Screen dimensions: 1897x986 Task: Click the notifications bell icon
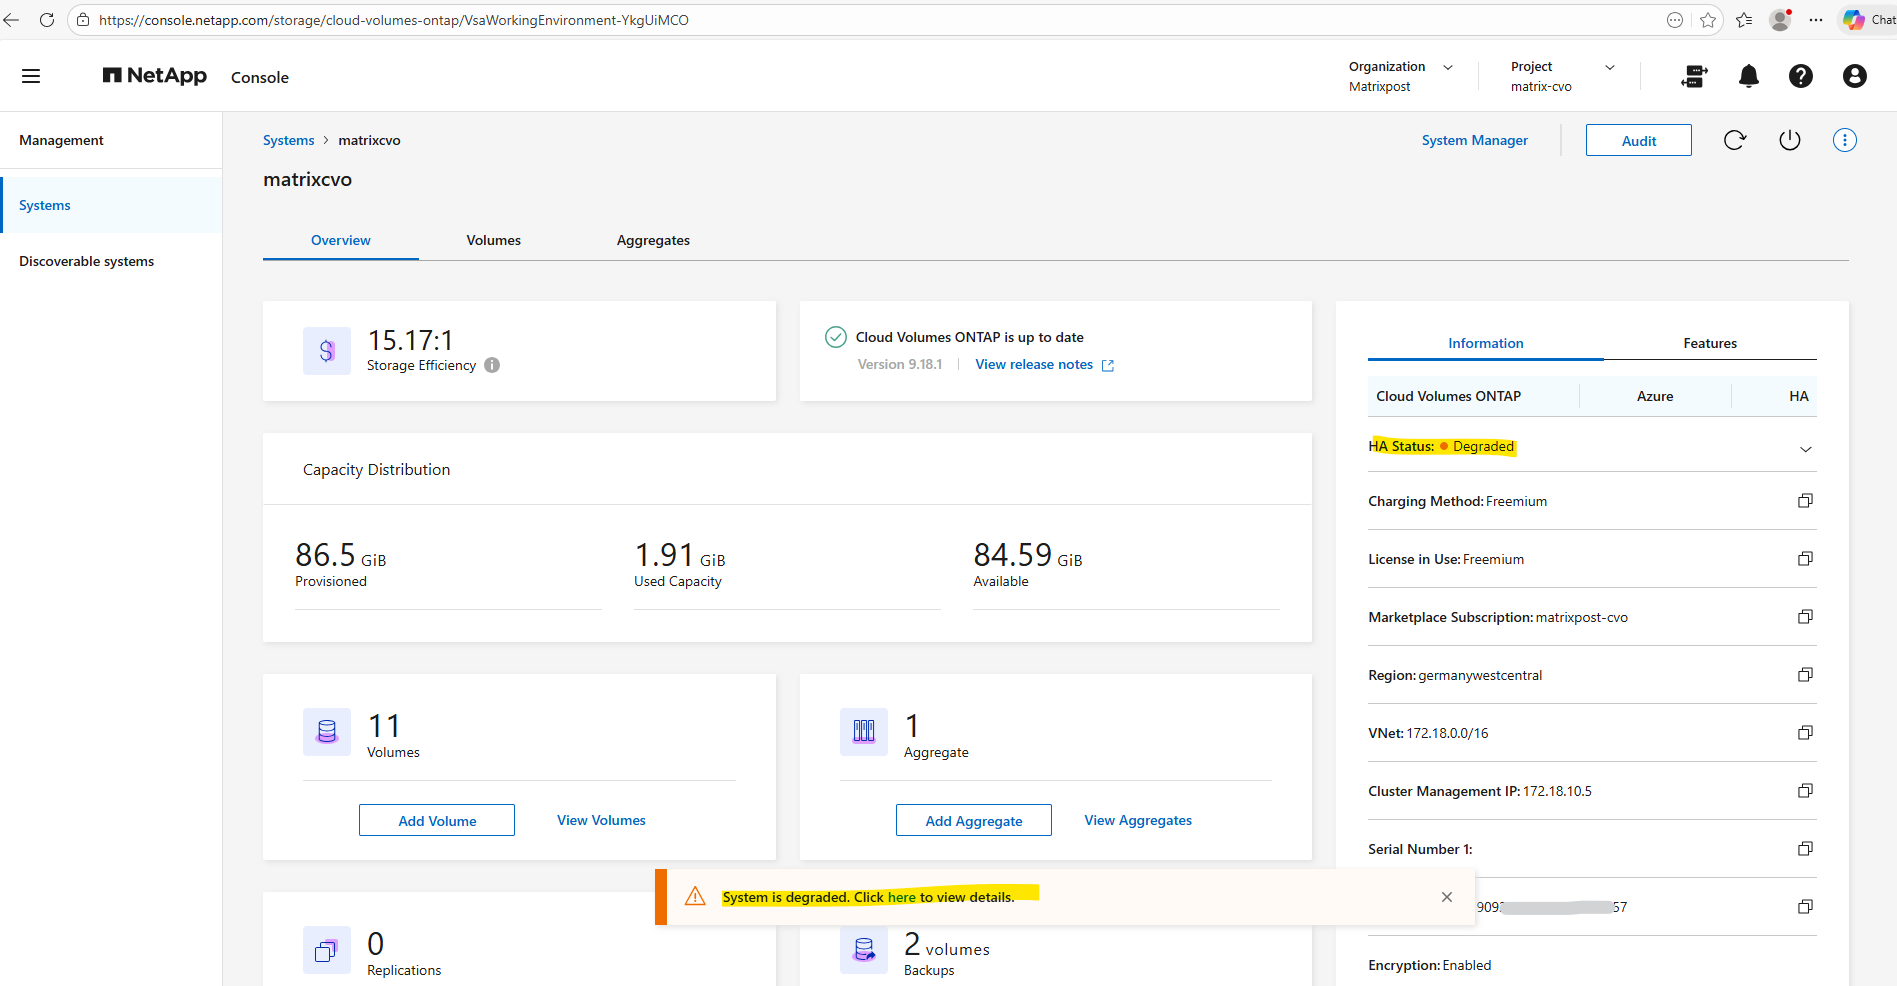click(1748, 76)
